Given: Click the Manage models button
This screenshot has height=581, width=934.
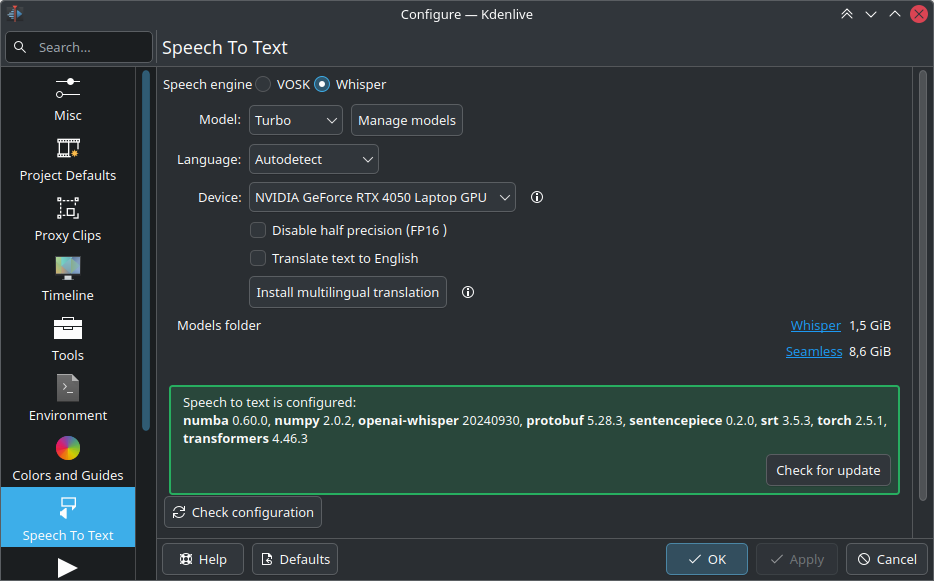Looking at the screenshot, I should 406,120.
